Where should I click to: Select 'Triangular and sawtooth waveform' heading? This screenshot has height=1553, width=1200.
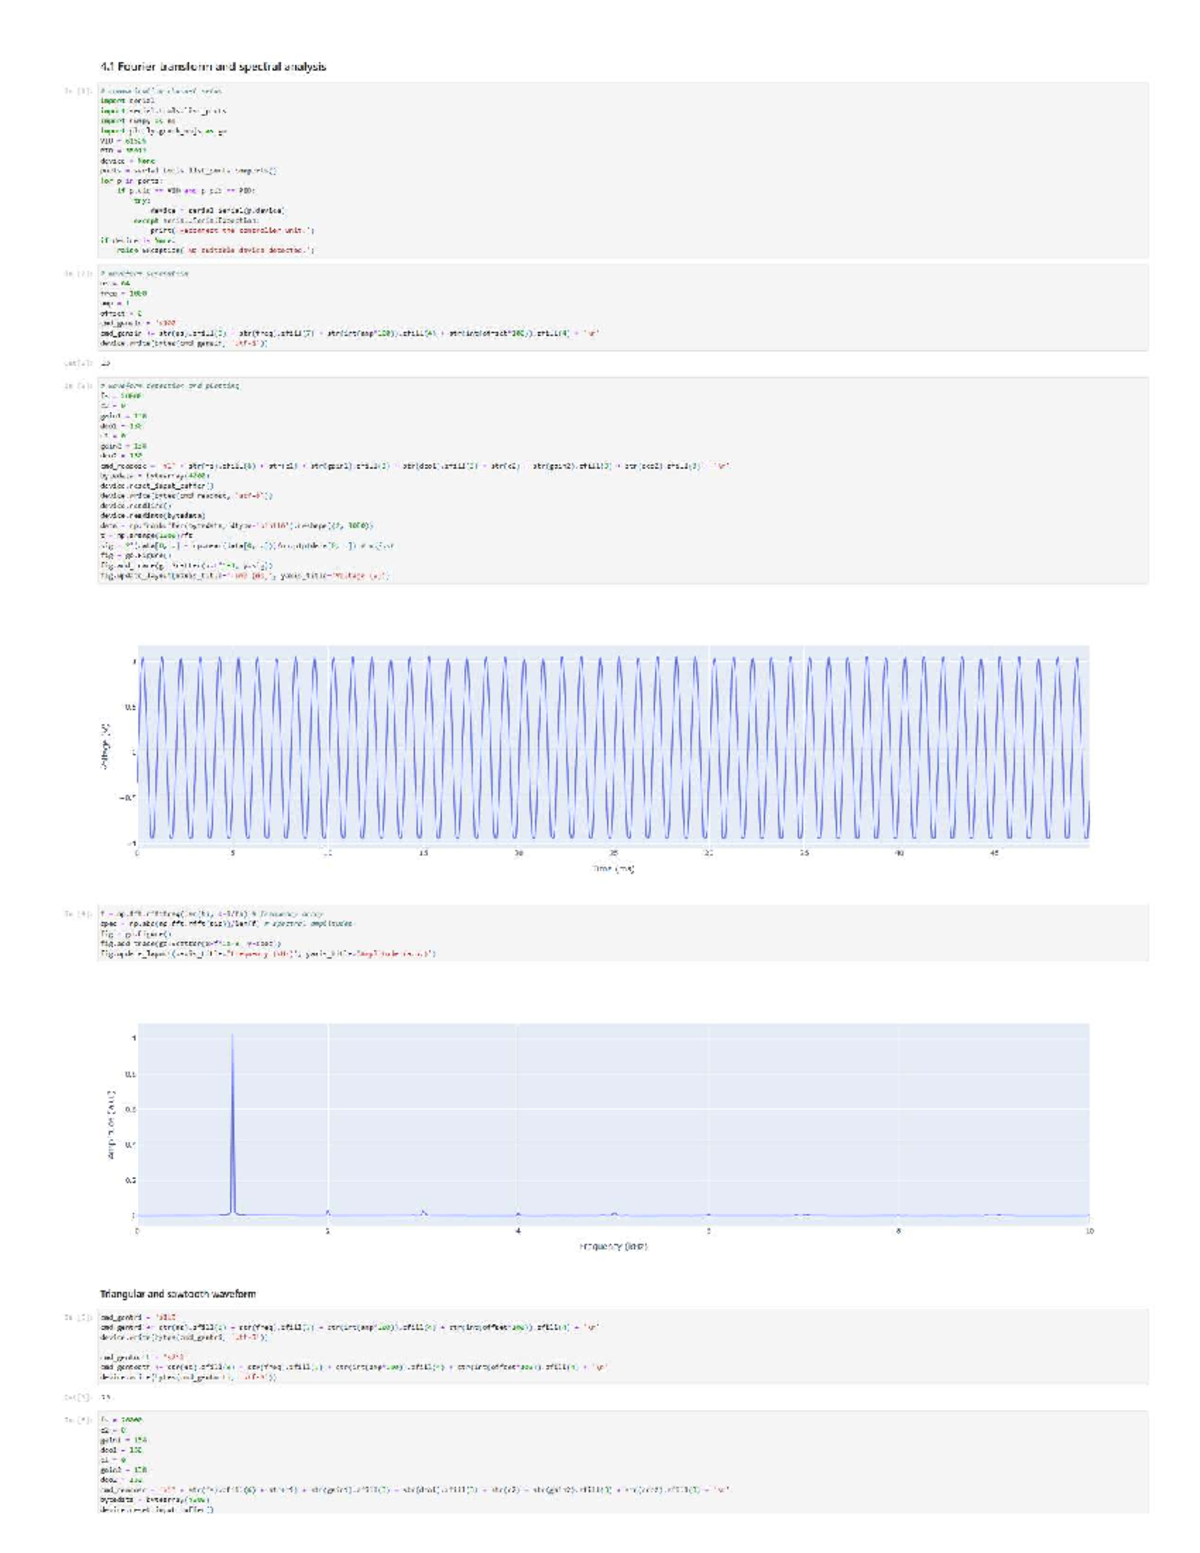(x=178, y=1294)
